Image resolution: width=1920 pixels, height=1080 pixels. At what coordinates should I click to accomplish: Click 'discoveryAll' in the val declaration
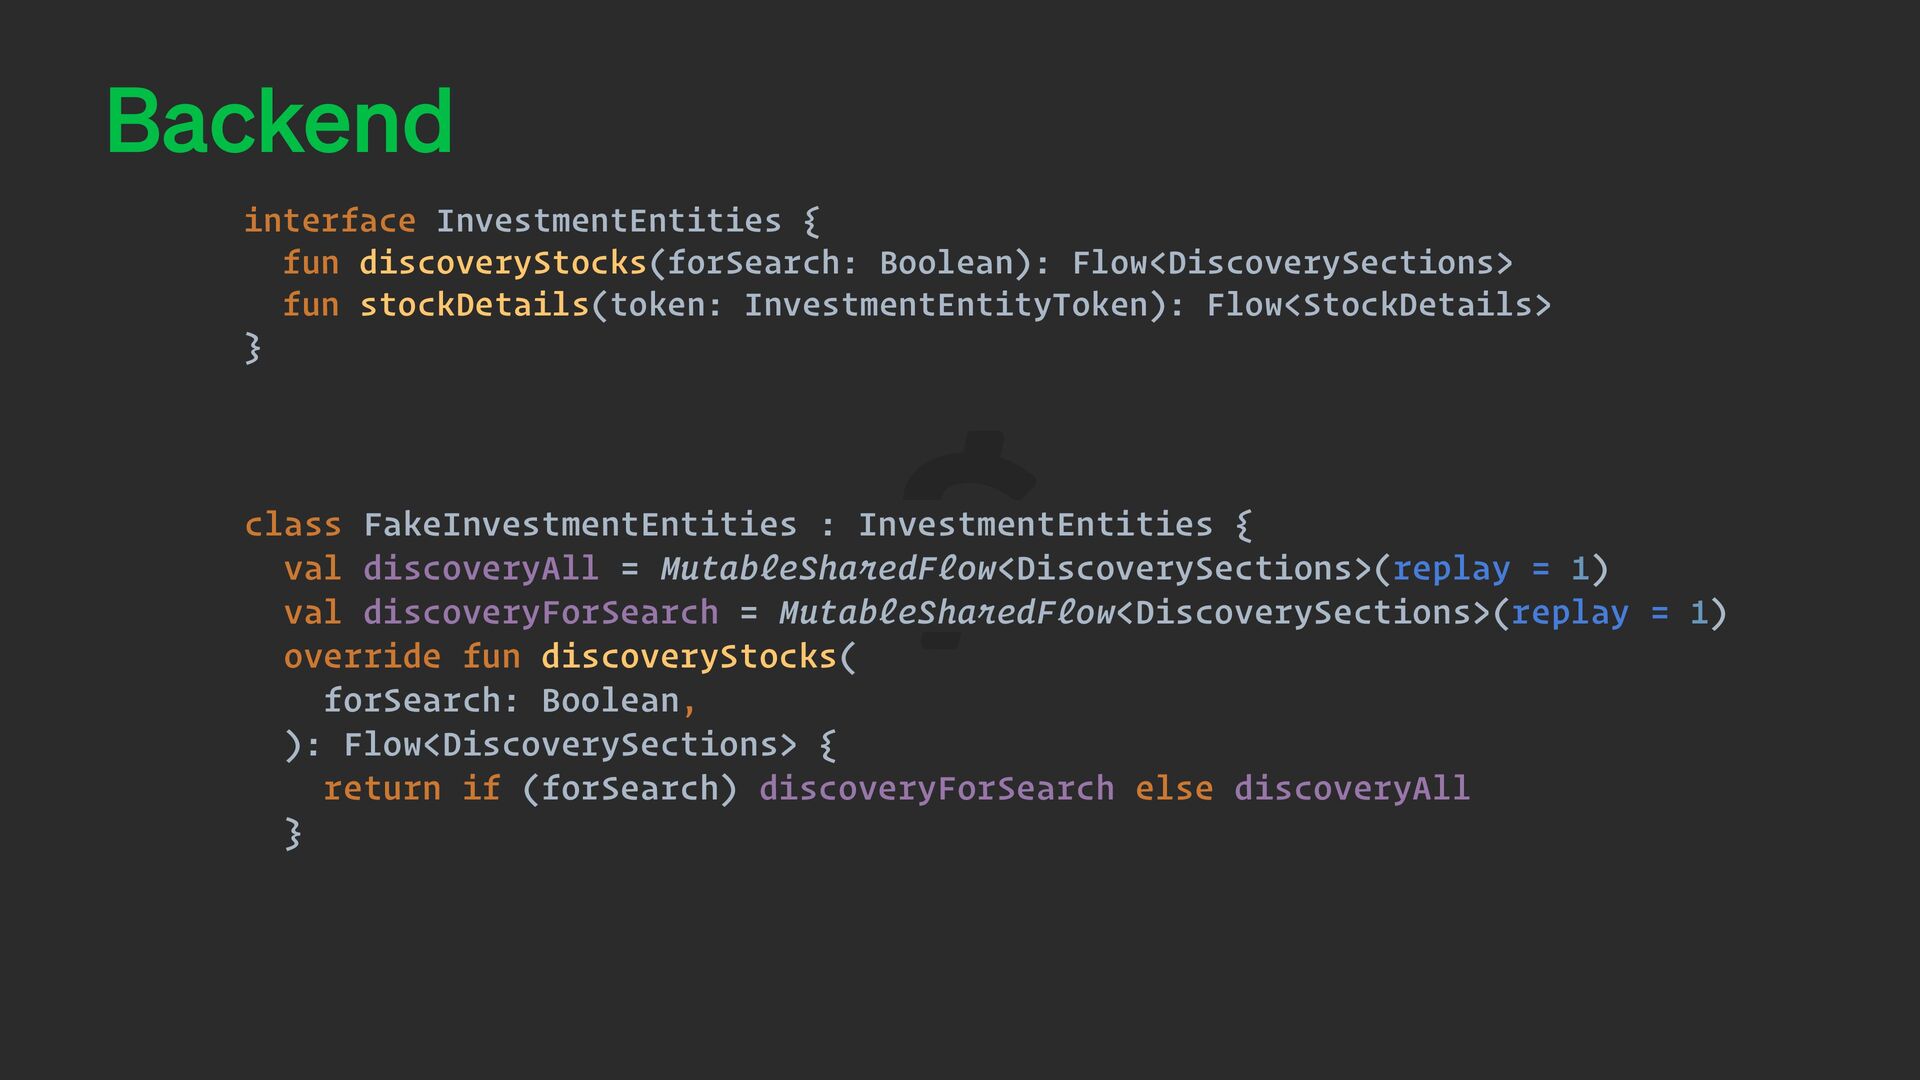click(x=480, y=569)
